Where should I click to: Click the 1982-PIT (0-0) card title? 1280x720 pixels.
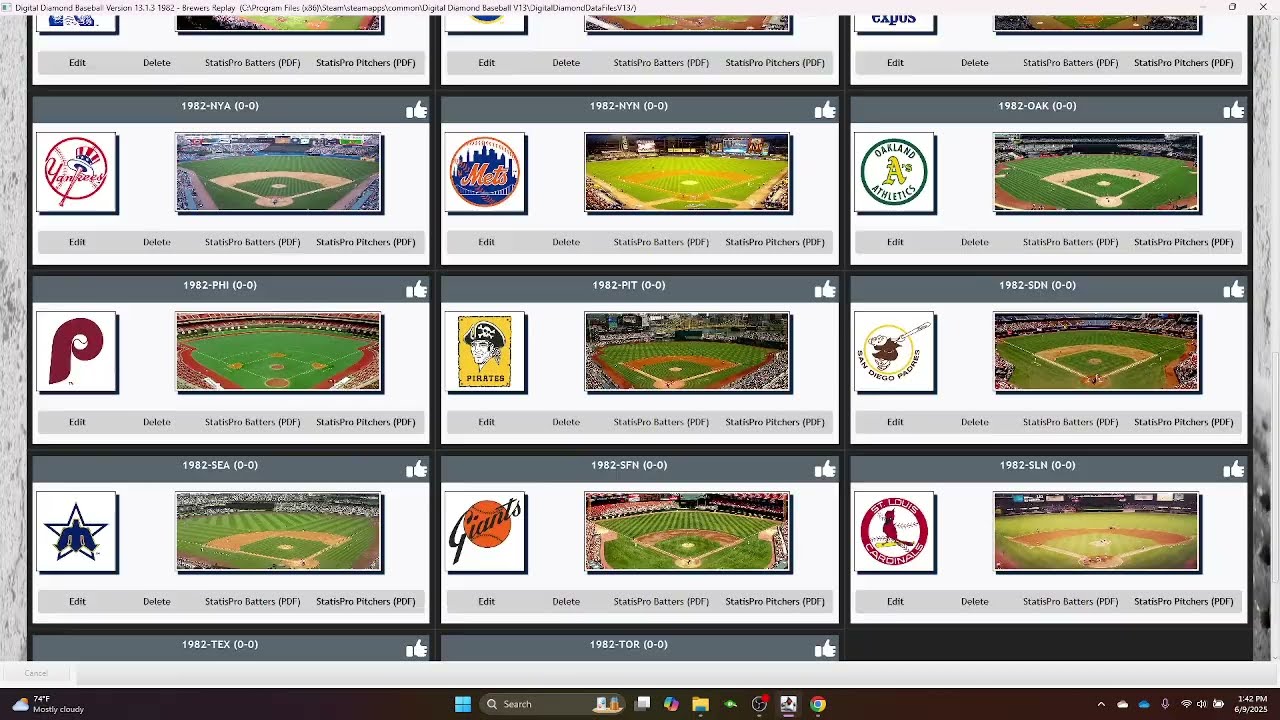[x=629, y=285]
